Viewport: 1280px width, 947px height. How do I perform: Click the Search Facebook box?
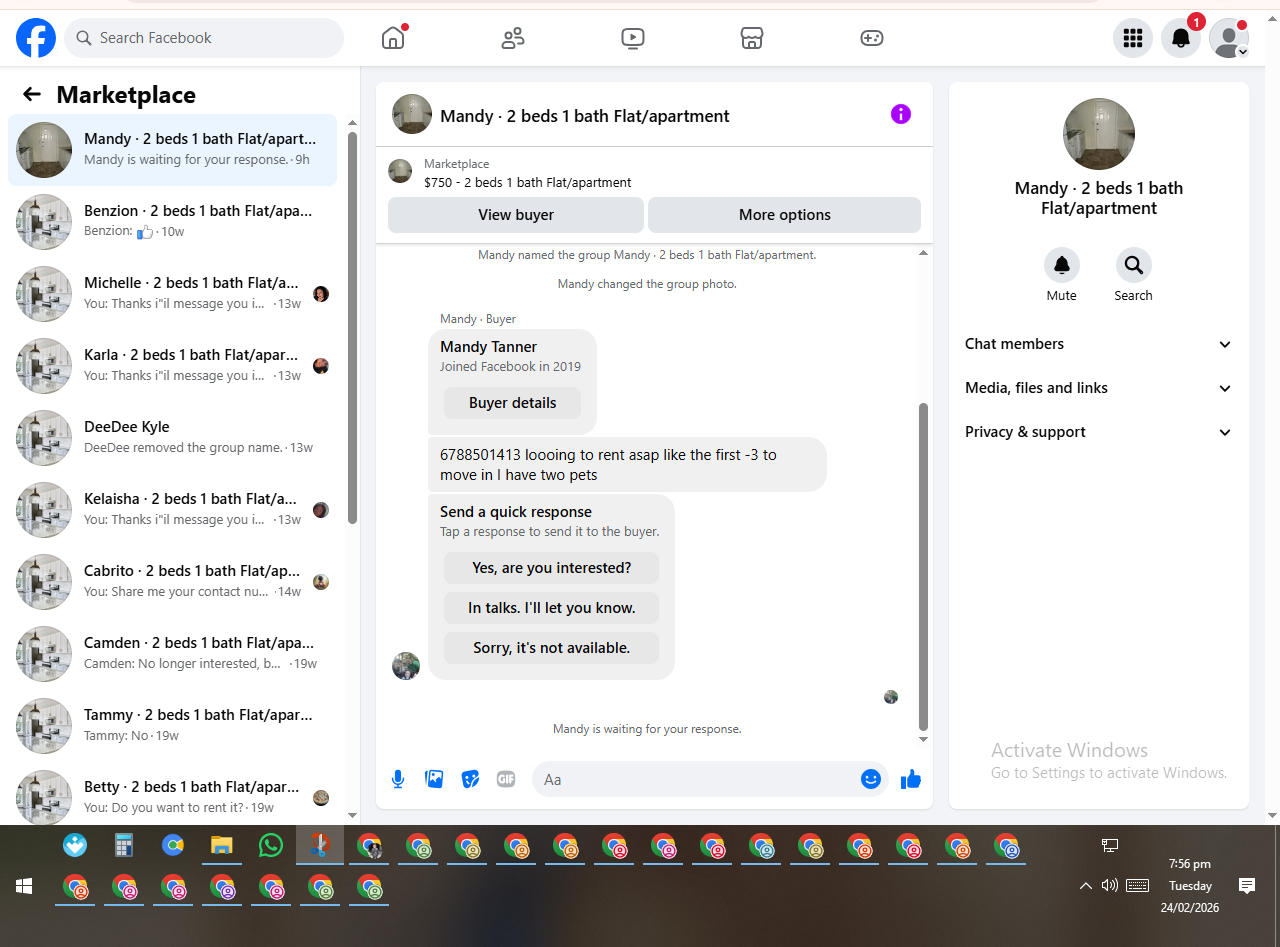(x=204, y=38)
